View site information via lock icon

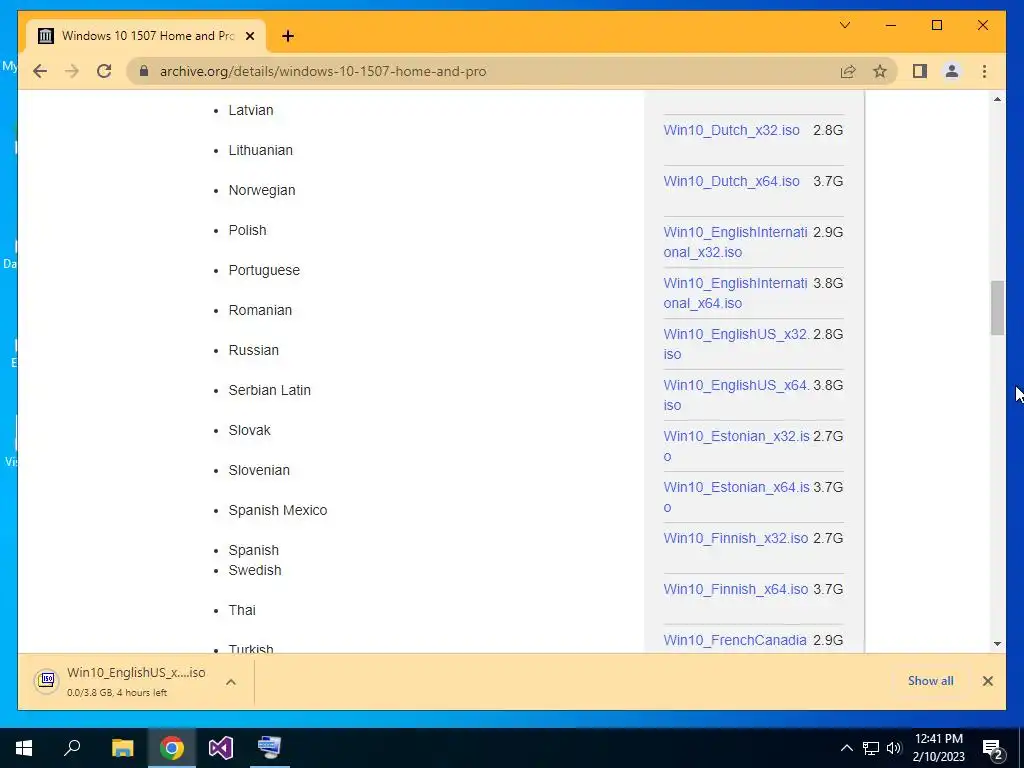[144, 71]
